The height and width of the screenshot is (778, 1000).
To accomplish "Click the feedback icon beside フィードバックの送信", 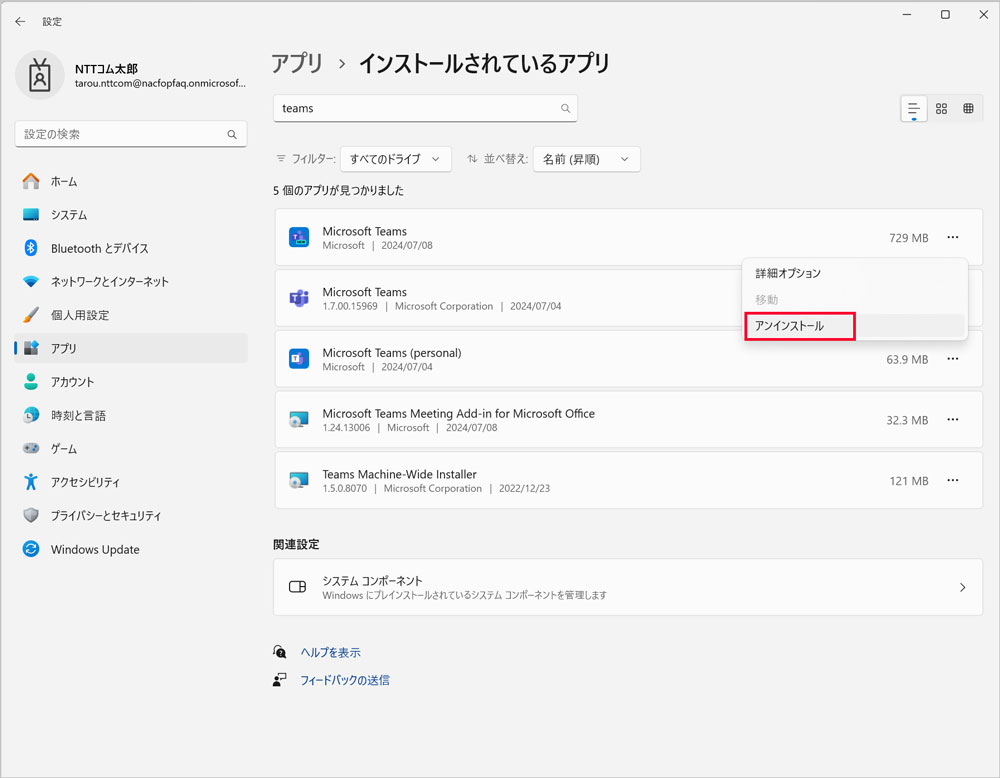I will click(280, 680).
